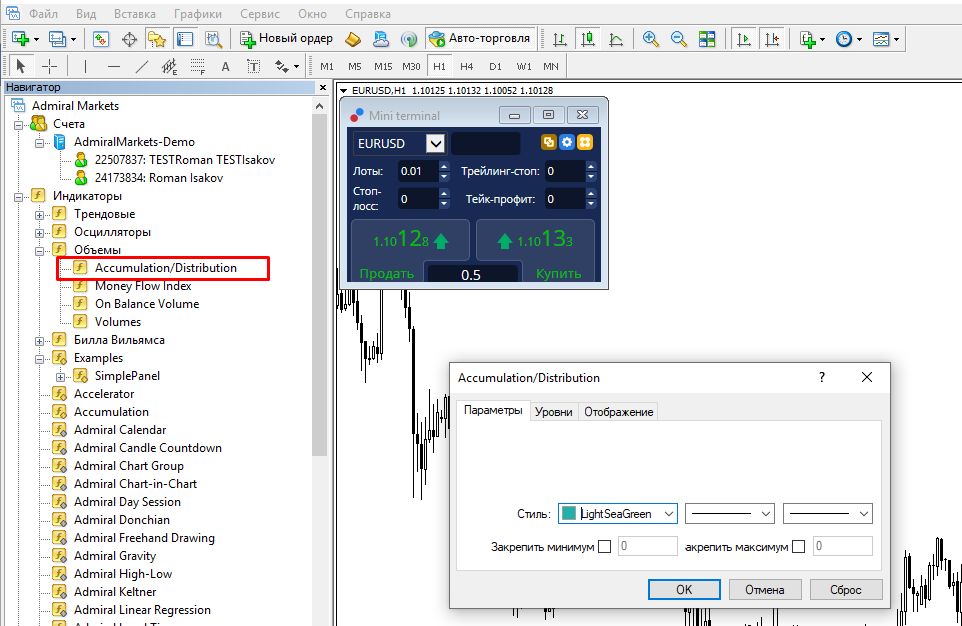The height and width of the screenshot is (626, 962).
Task: Open the EURUSD symbol dropdown
Action: coord(435,143)
